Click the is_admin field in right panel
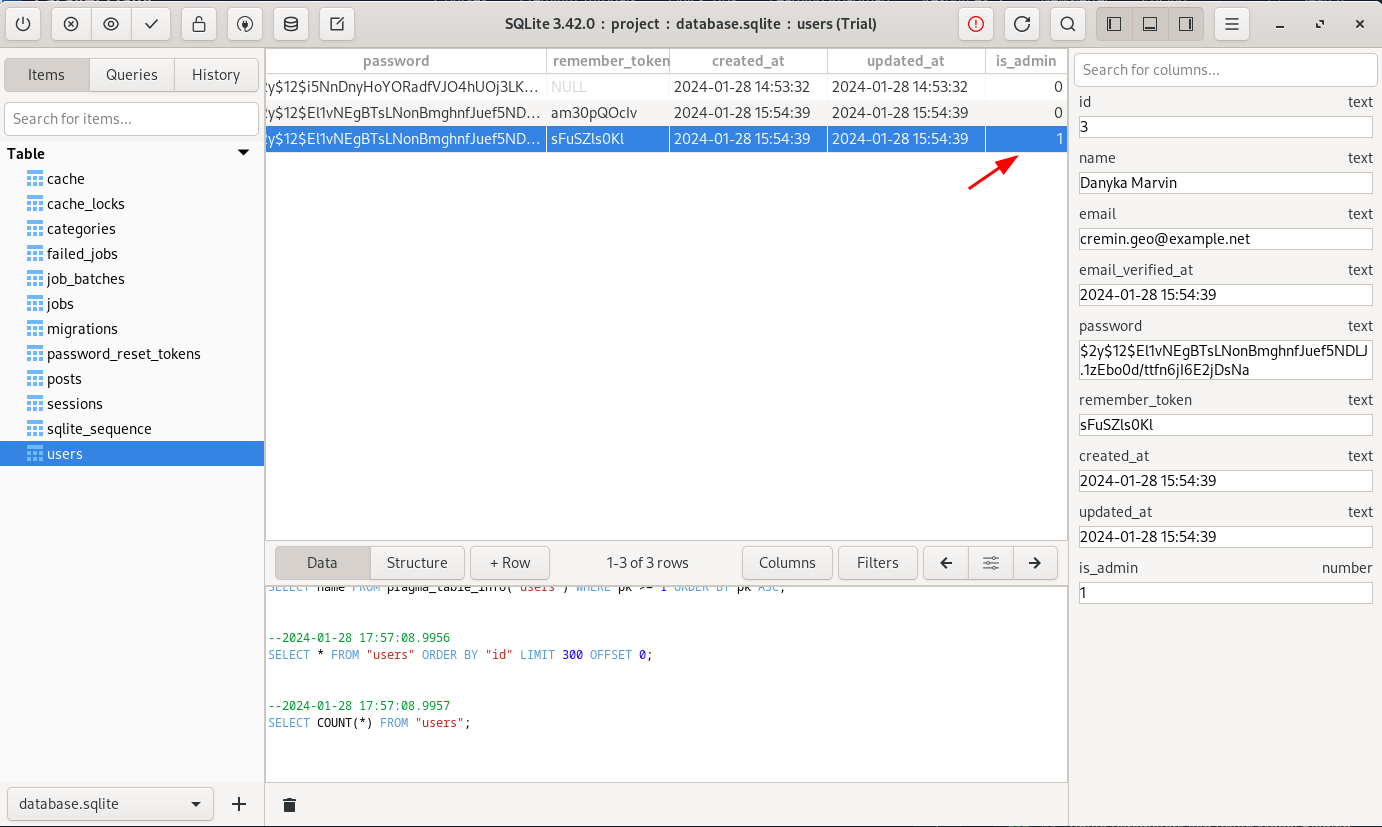The width and height of the screenshot is (1382, 827). coord(1225,593)
